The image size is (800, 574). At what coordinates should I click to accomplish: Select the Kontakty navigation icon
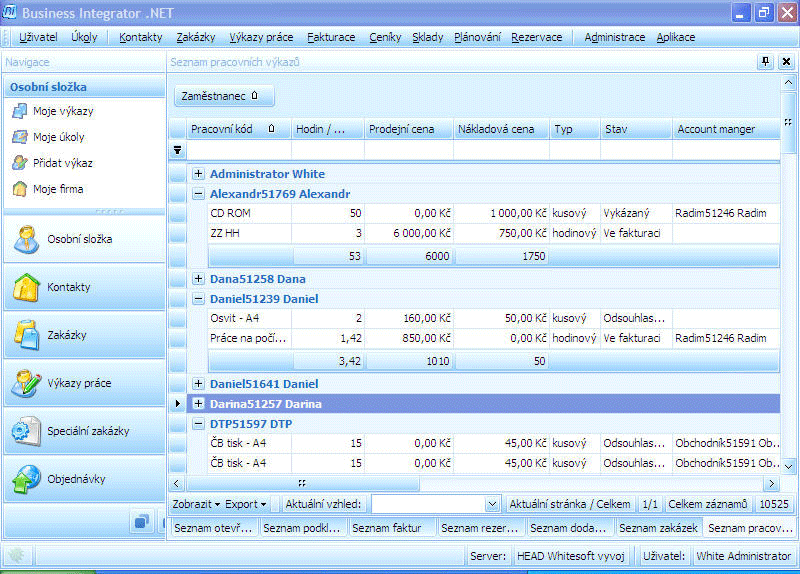click(x=26, y=287)
